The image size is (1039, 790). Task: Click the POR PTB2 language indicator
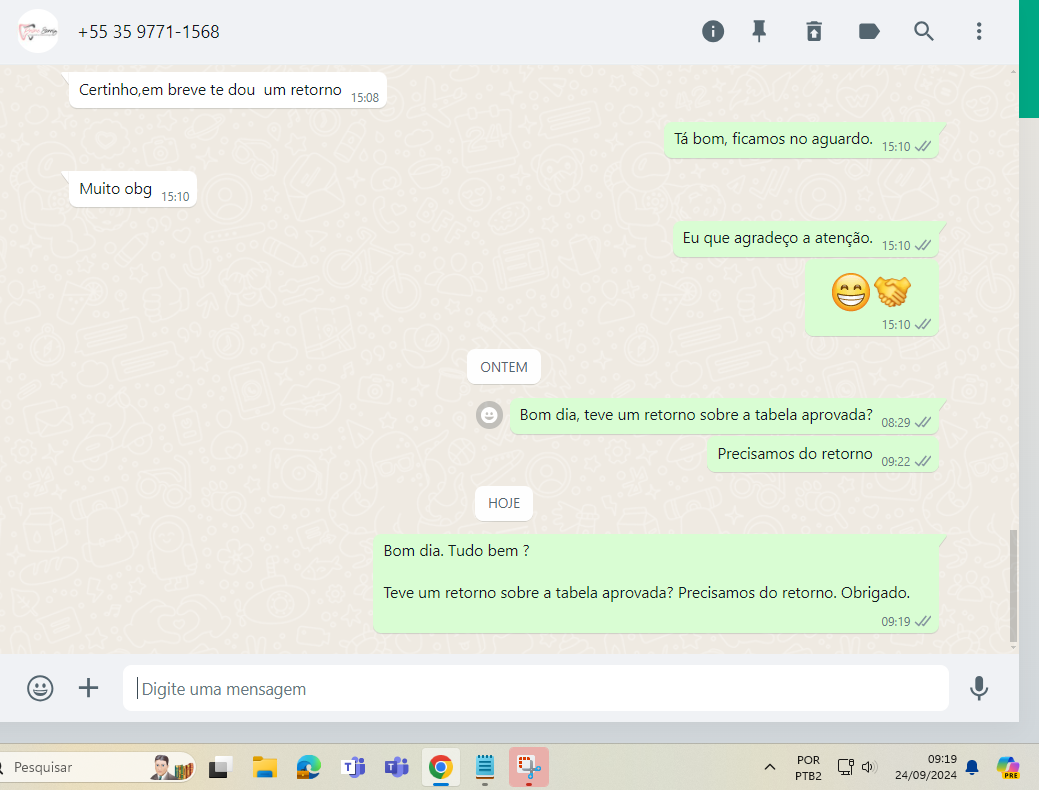point(808,767)
